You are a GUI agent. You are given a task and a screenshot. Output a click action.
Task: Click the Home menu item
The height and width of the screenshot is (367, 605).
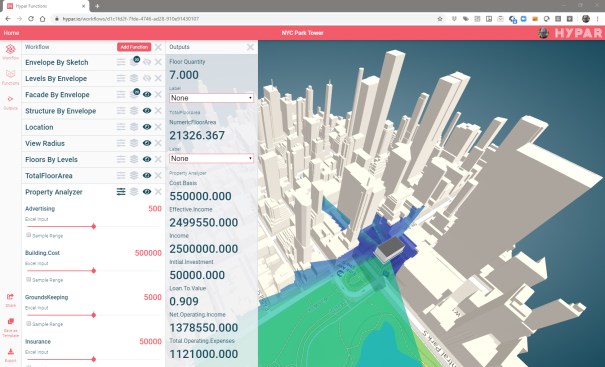[11, 33]
